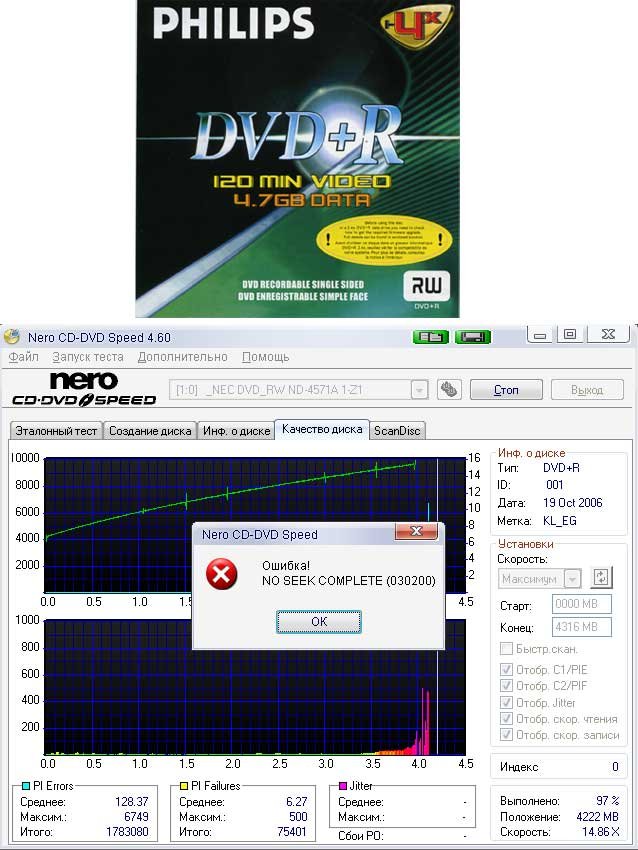Toggle the Отобр. C2/PIF checkbox
Image resolution: width=638 pixels, height=850 pixels.
[506, 686]
